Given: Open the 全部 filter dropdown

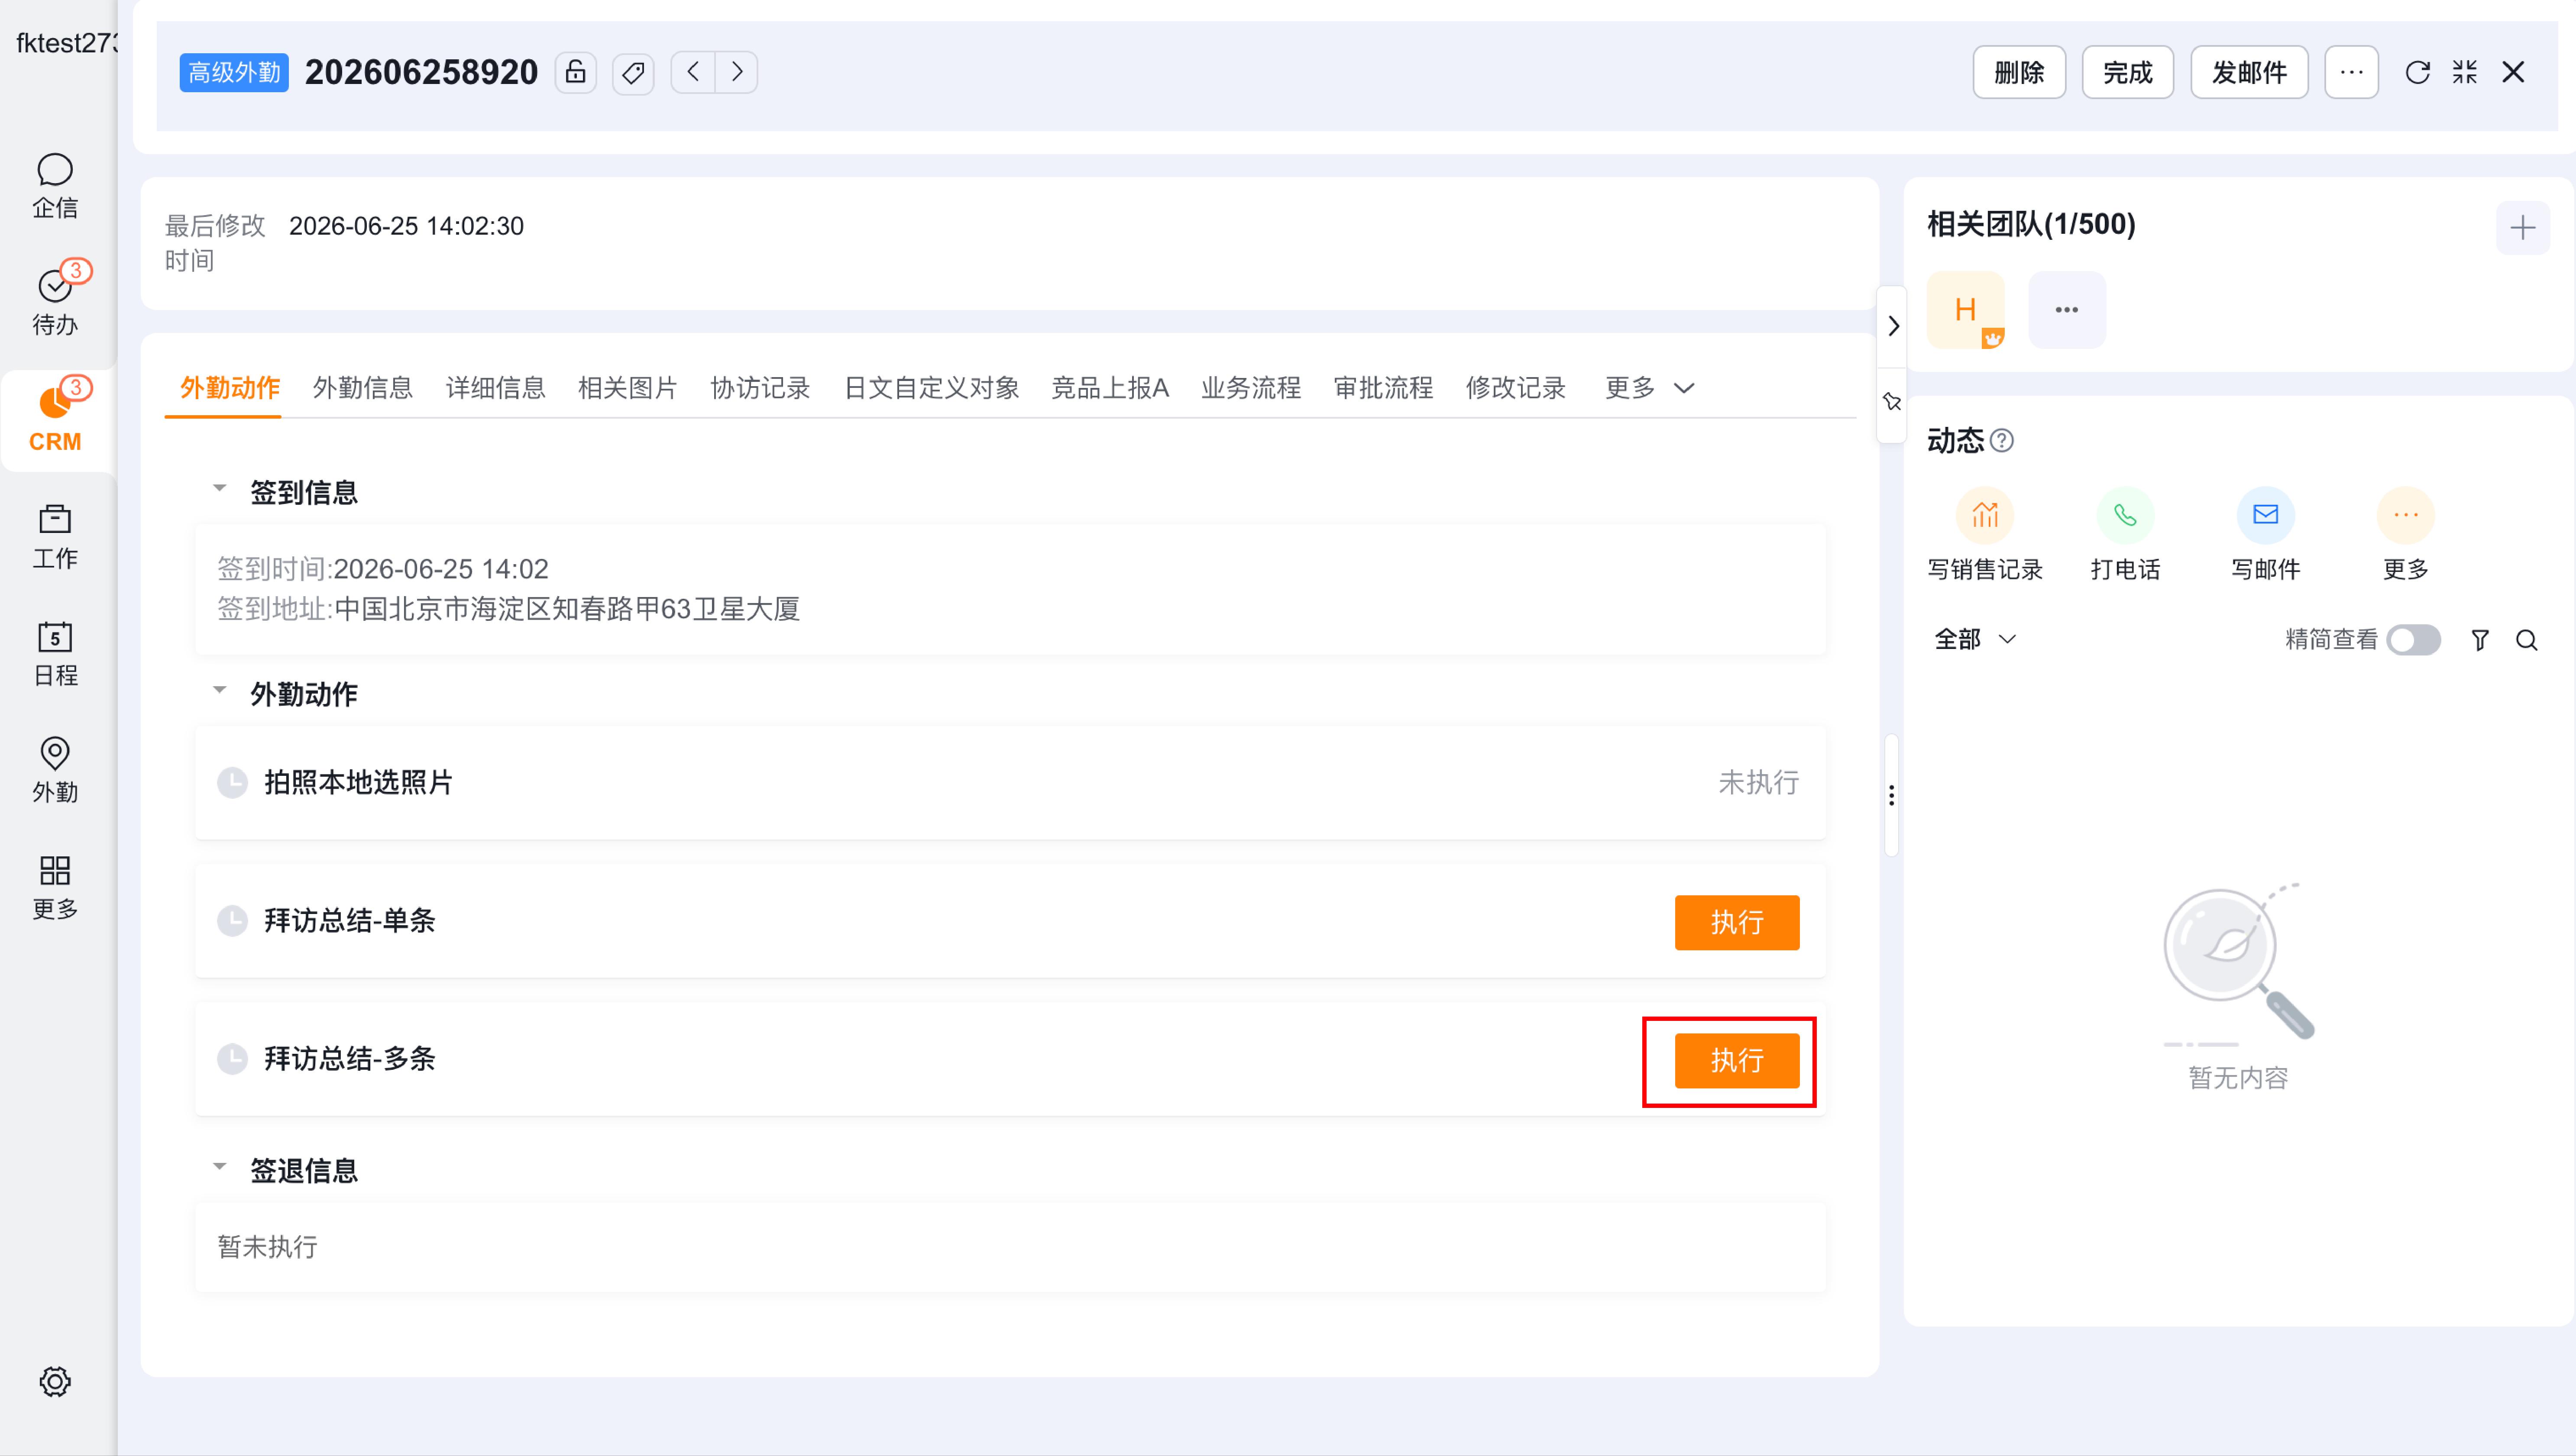Looking at the screenshot, I should (1975, 640).
